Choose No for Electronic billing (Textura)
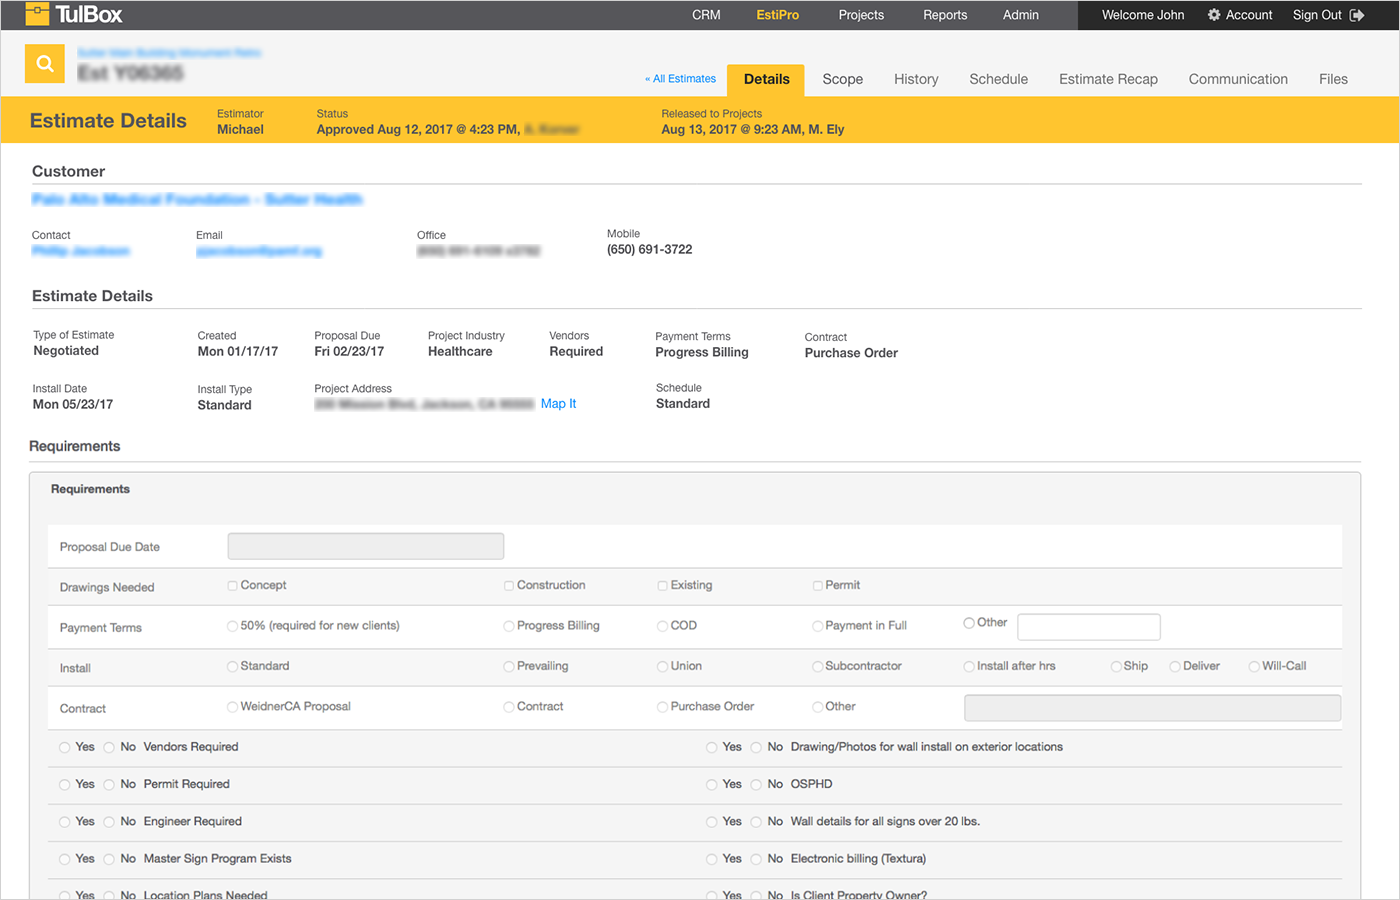Screen dimensions: 1400x900 [x=757, y=859]
